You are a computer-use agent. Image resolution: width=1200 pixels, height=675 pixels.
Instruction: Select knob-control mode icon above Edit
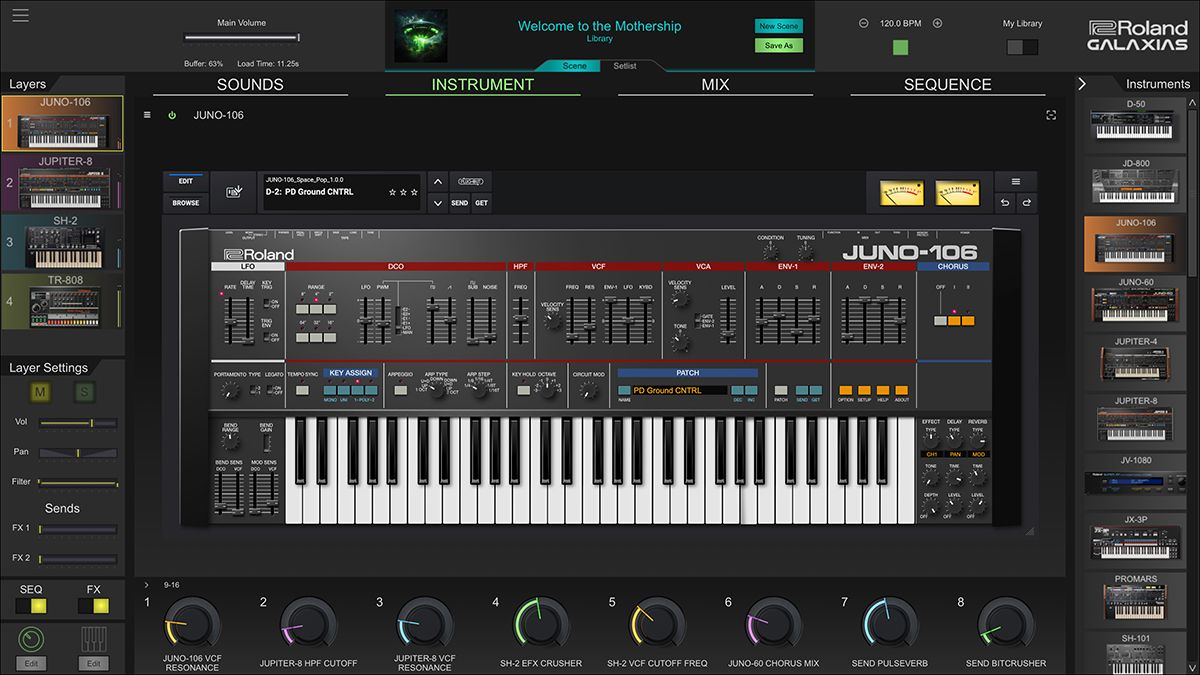pyautogui.click(x=32, y=639)
